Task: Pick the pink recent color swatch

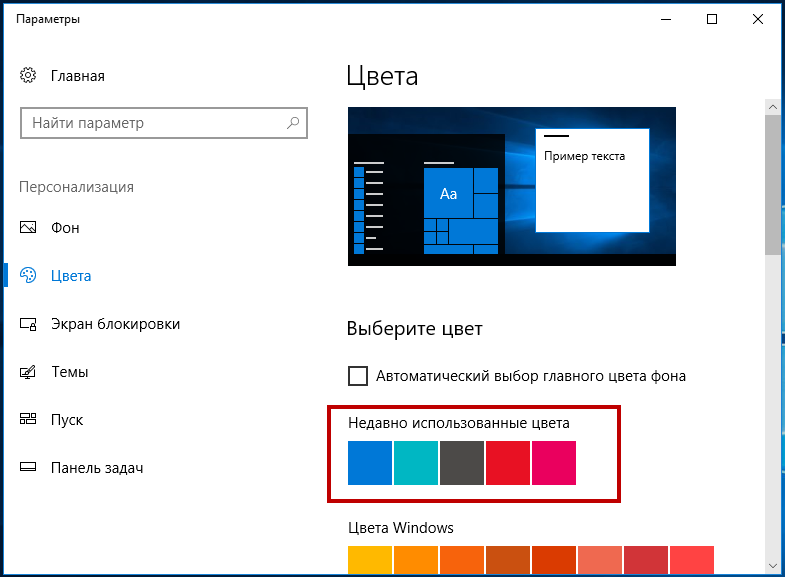Action: click(554, 463)
